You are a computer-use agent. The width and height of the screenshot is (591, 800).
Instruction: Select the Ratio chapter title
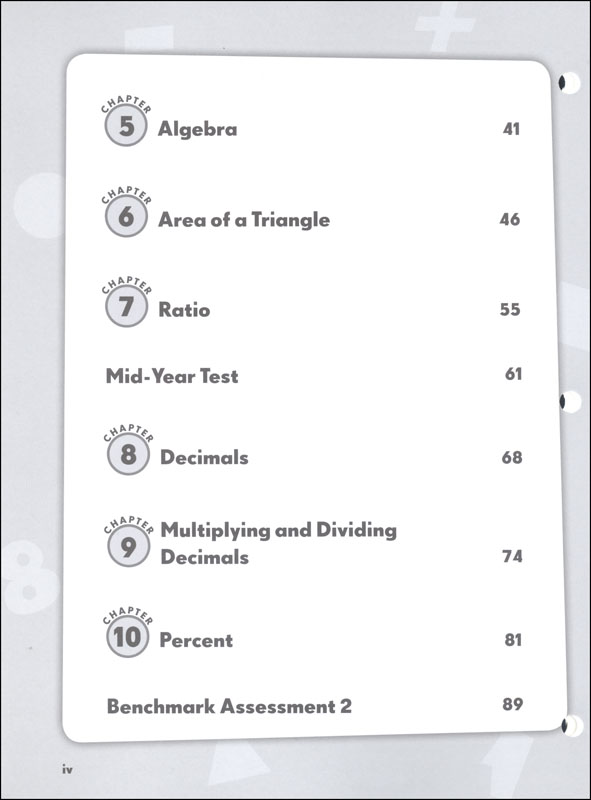click(184, 310)
